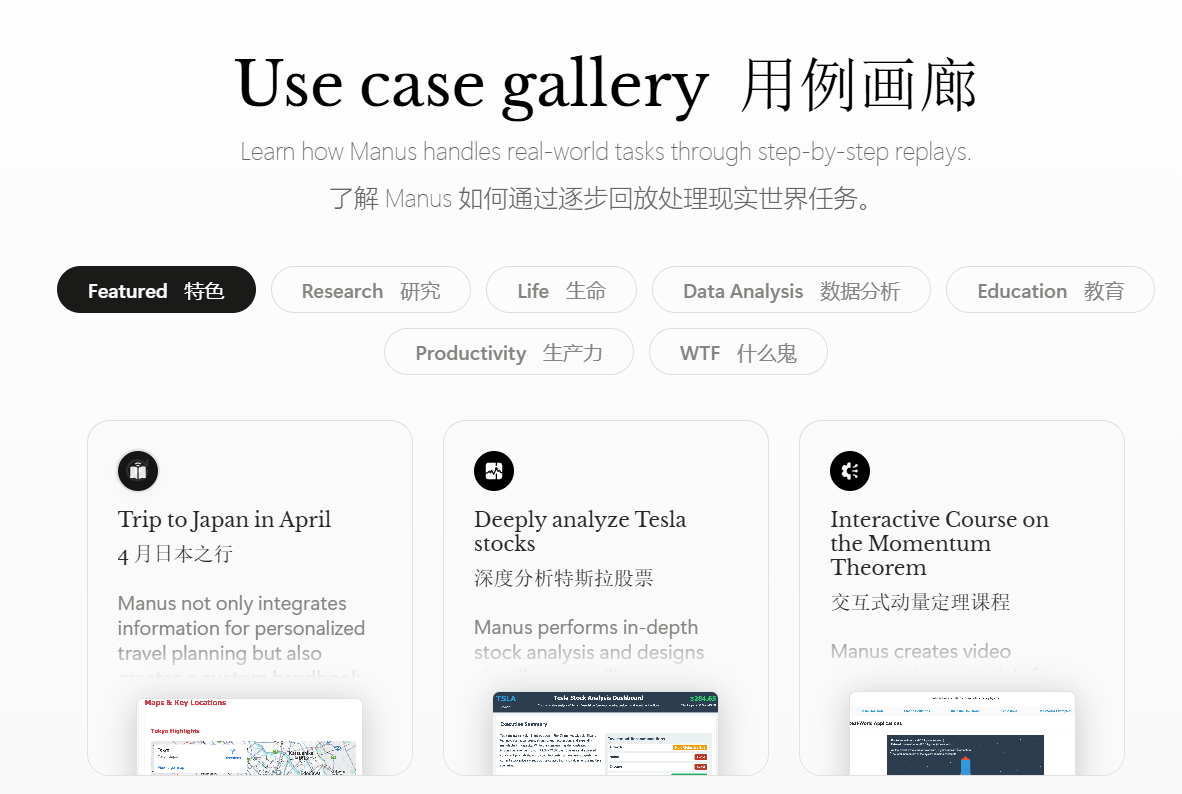The width and height of the screenshot is (1182, 794).
Task: Open the Maps & Key Locations preview thumbnail
Action: pyautogui.click(x=250, y=737)
